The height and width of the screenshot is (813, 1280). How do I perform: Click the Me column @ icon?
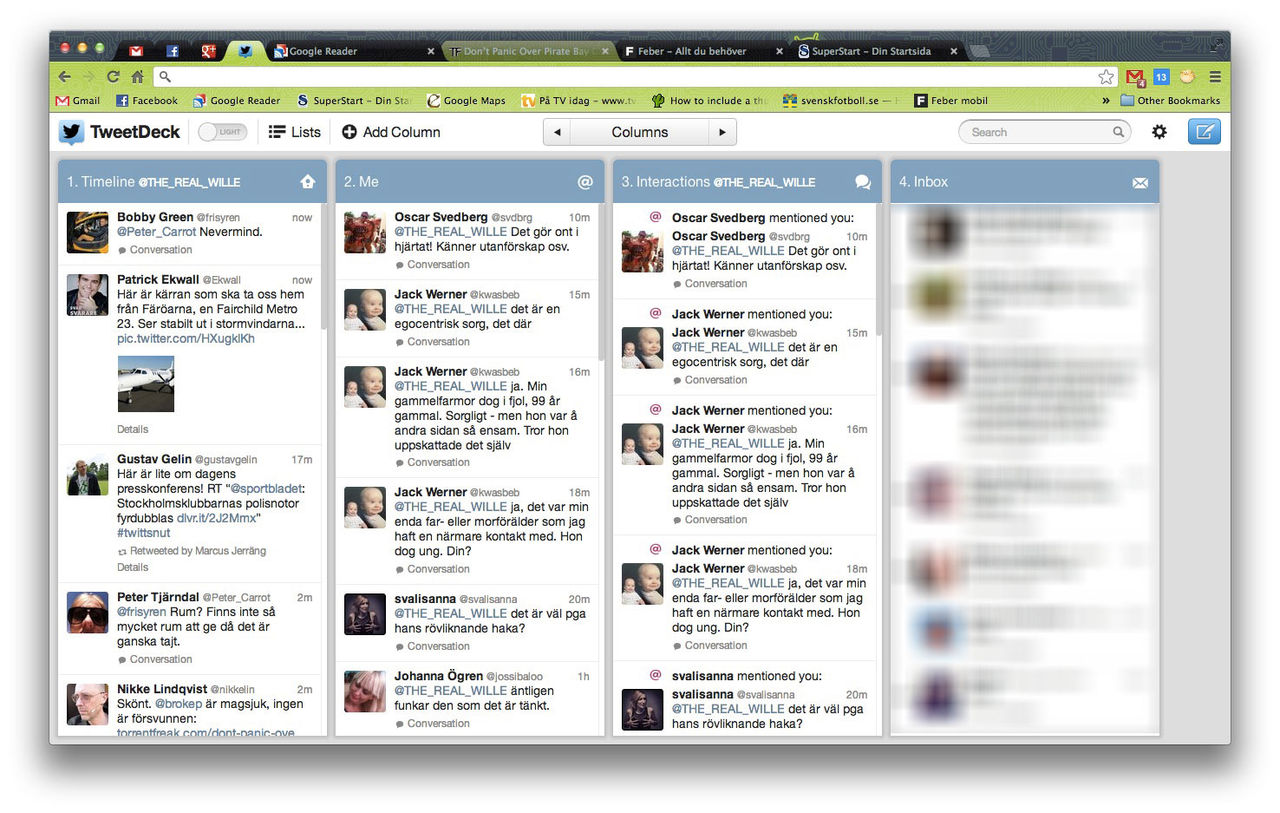tap(585, 182)
